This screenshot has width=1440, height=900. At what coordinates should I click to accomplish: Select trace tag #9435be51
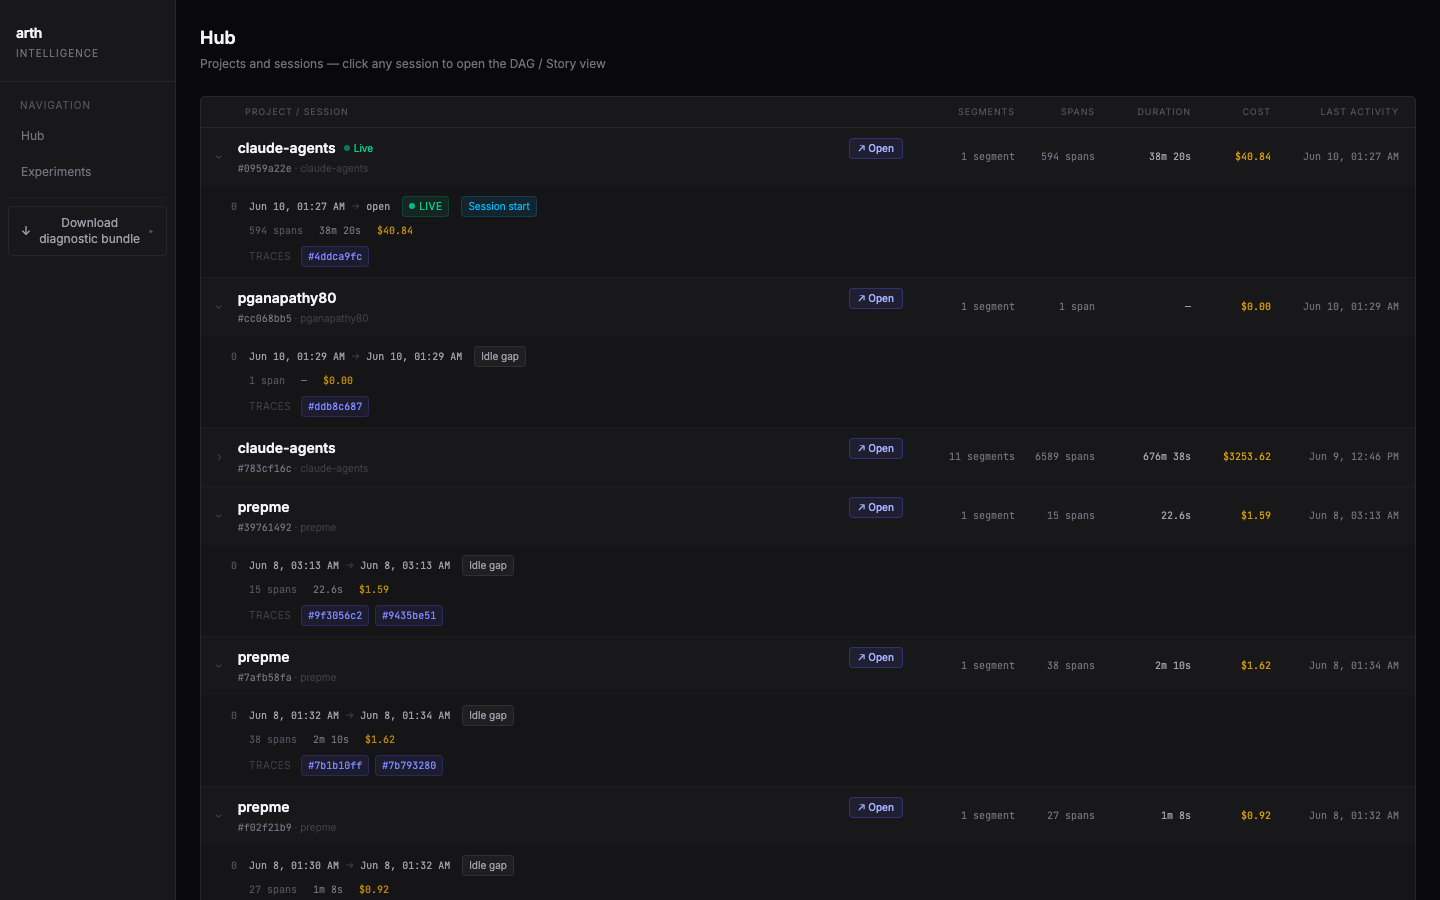409,616
